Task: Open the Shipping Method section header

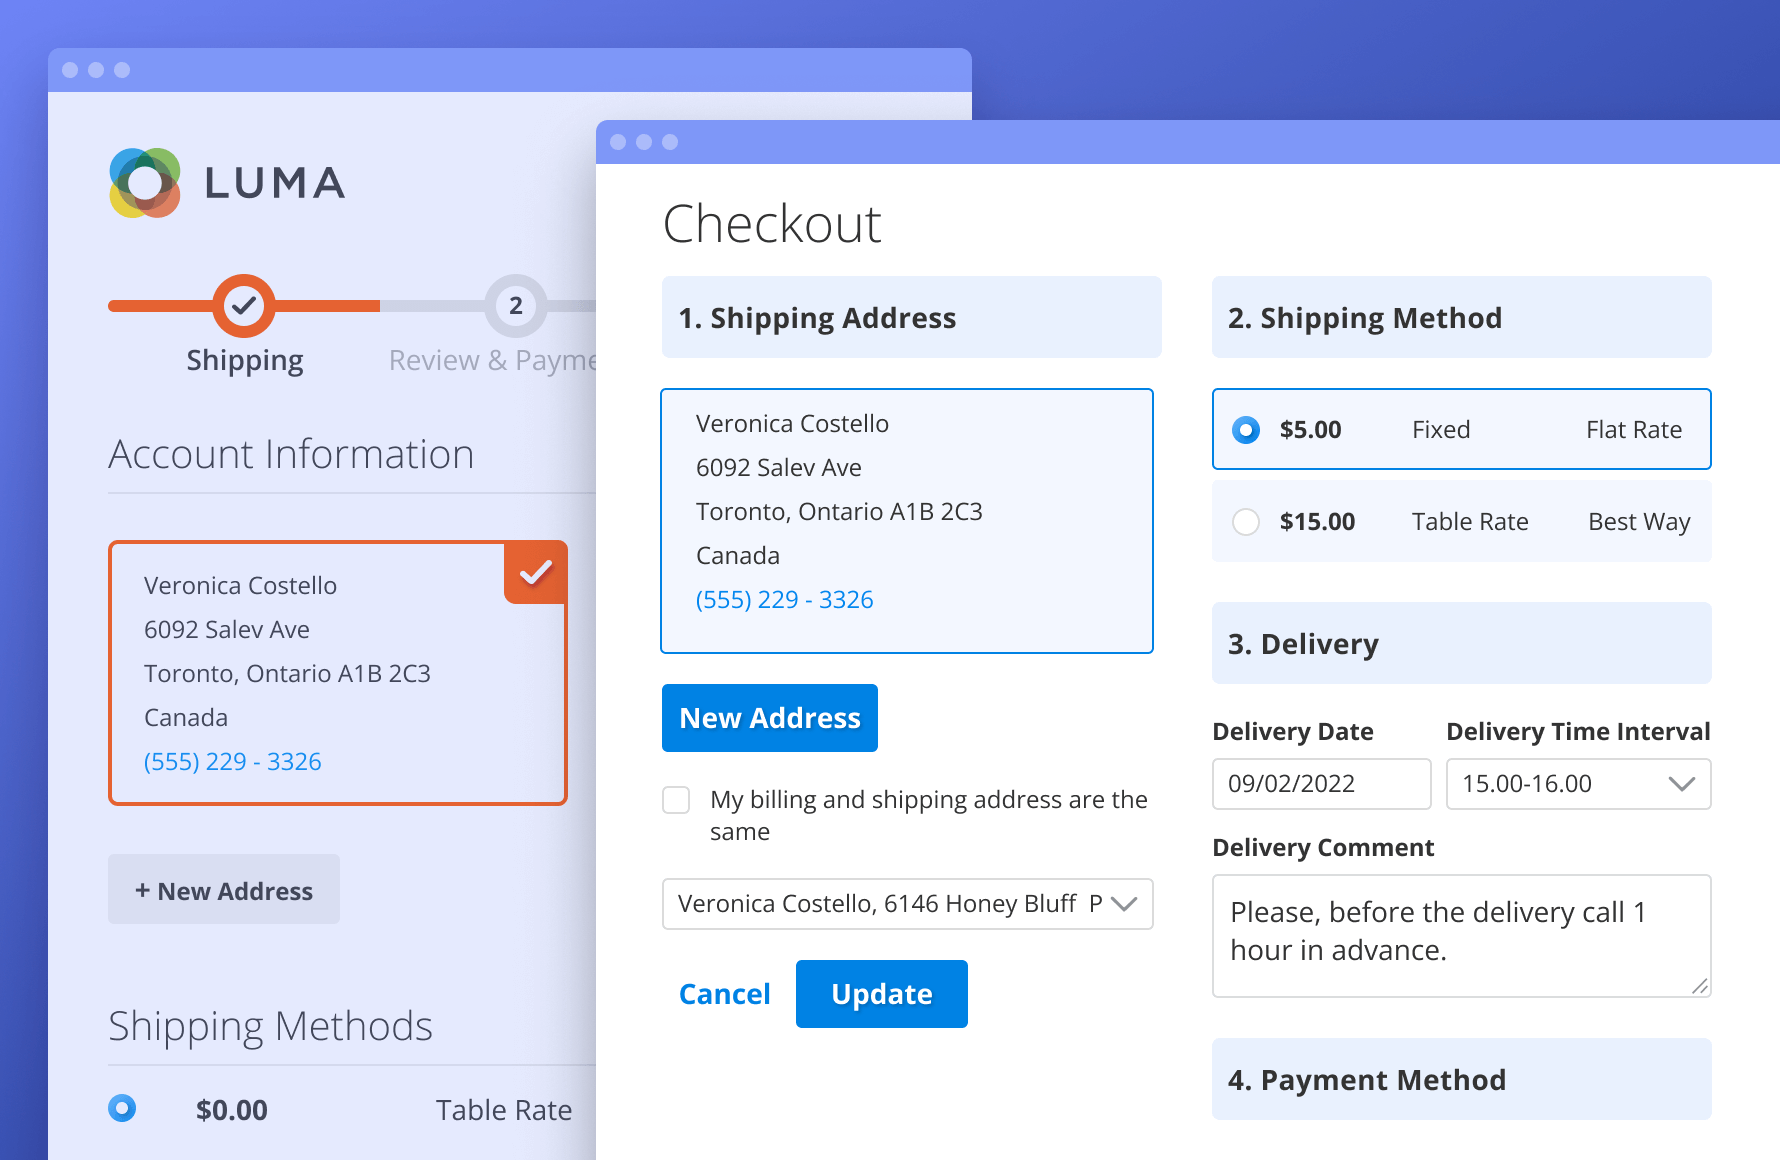Action: coord(1461,318)
